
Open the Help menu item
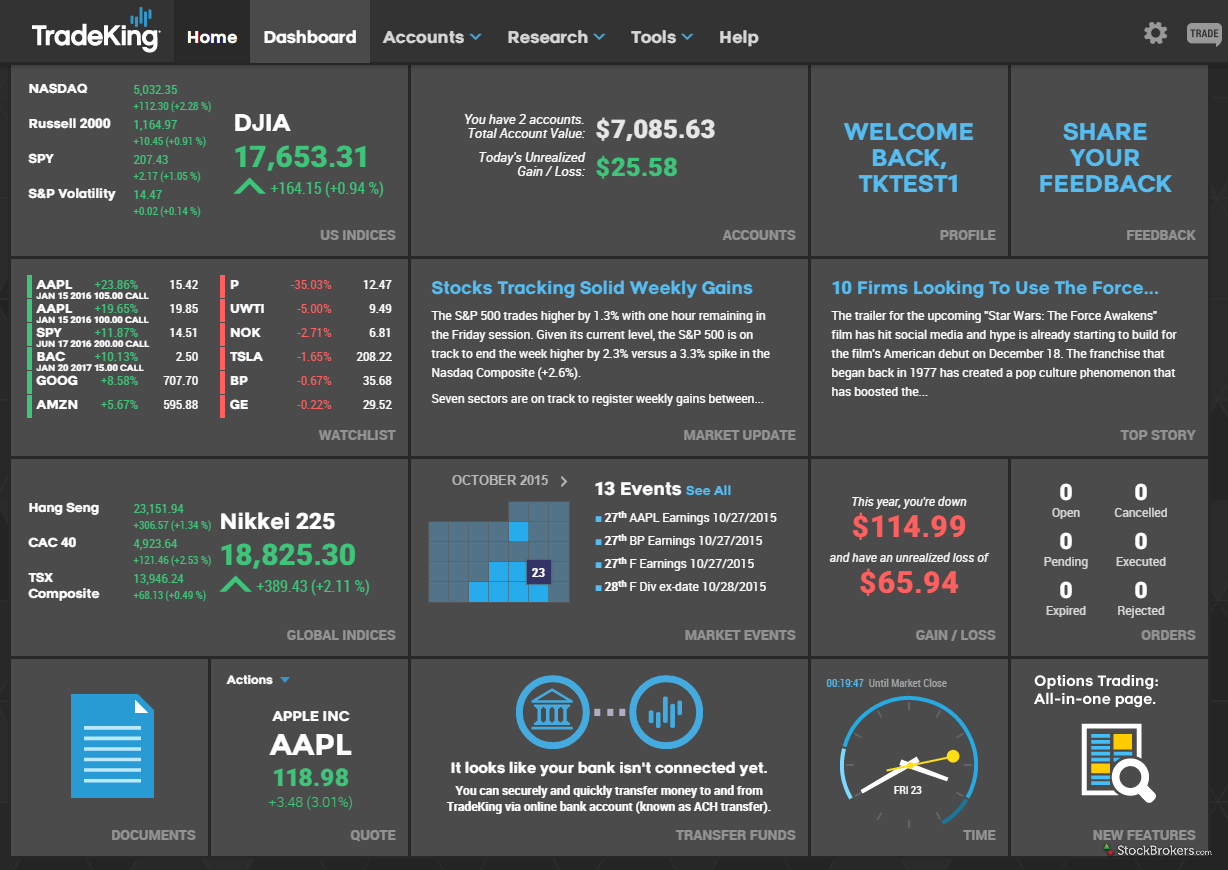pyautogui.click(x=739, y=37)
